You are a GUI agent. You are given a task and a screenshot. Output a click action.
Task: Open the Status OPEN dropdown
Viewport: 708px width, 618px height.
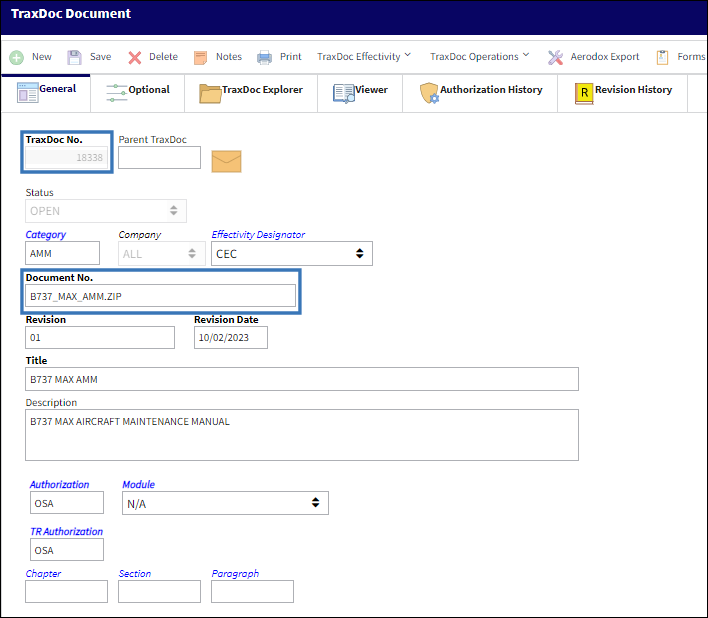[106, 211]
